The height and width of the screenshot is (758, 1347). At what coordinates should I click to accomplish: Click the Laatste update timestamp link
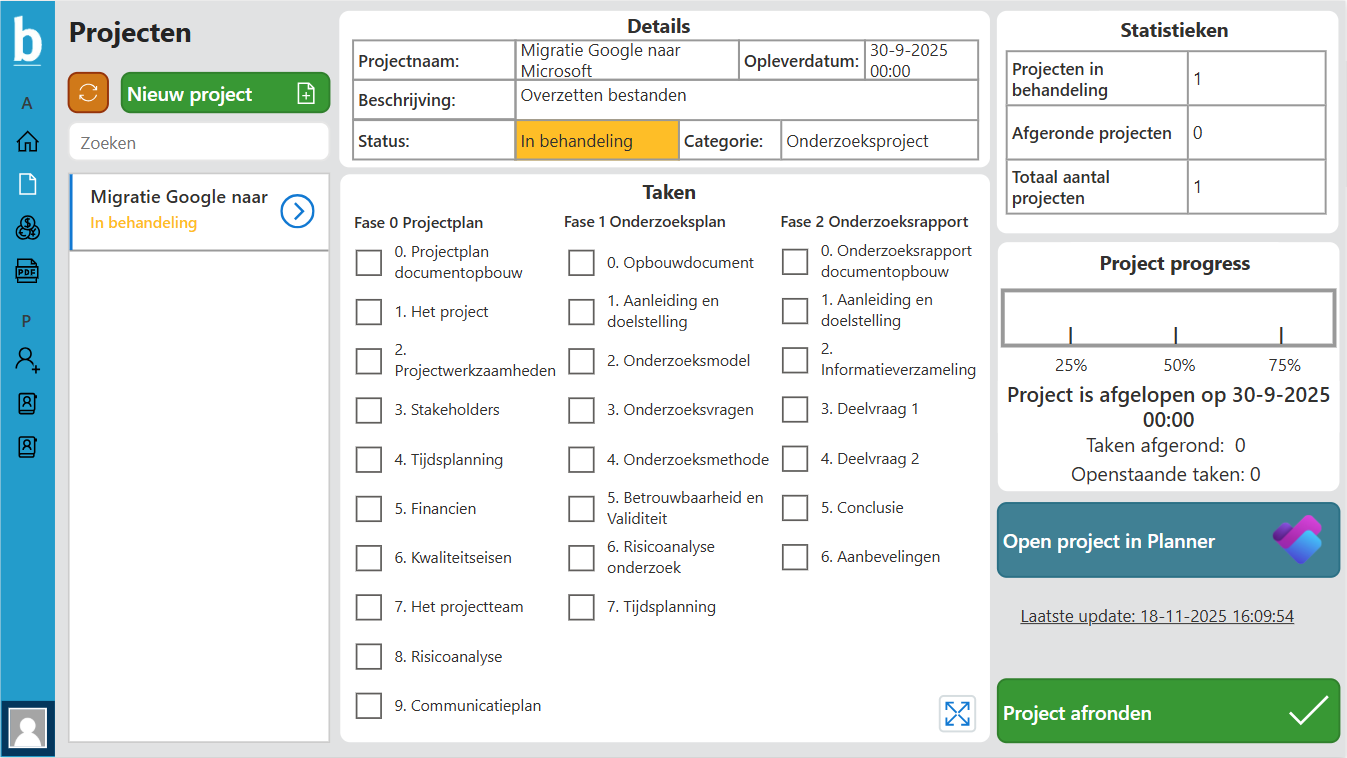[x=1157, y=616]
